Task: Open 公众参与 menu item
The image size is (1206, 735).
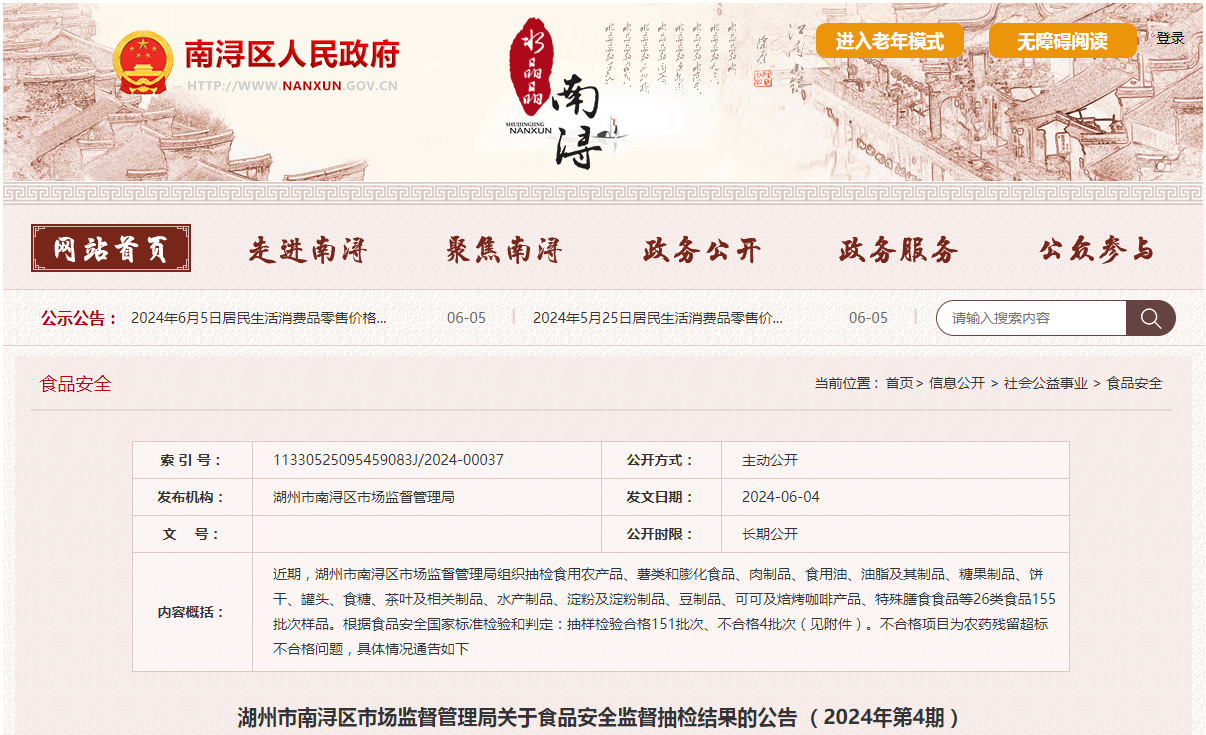Action: [1096, 250]
